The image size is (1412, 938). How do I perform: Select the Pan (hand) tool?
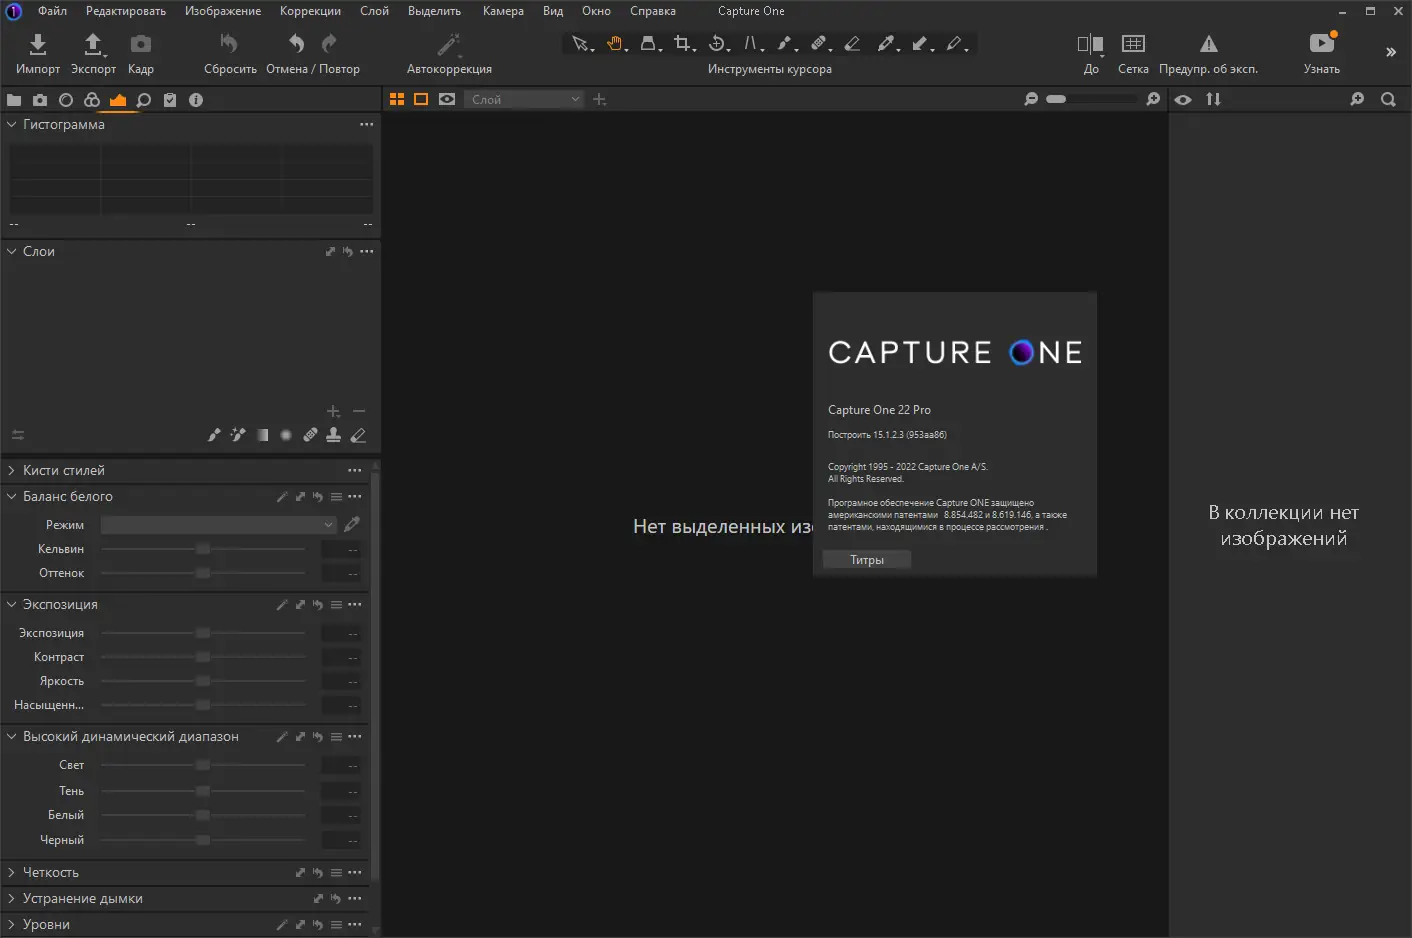coord(614,43)
